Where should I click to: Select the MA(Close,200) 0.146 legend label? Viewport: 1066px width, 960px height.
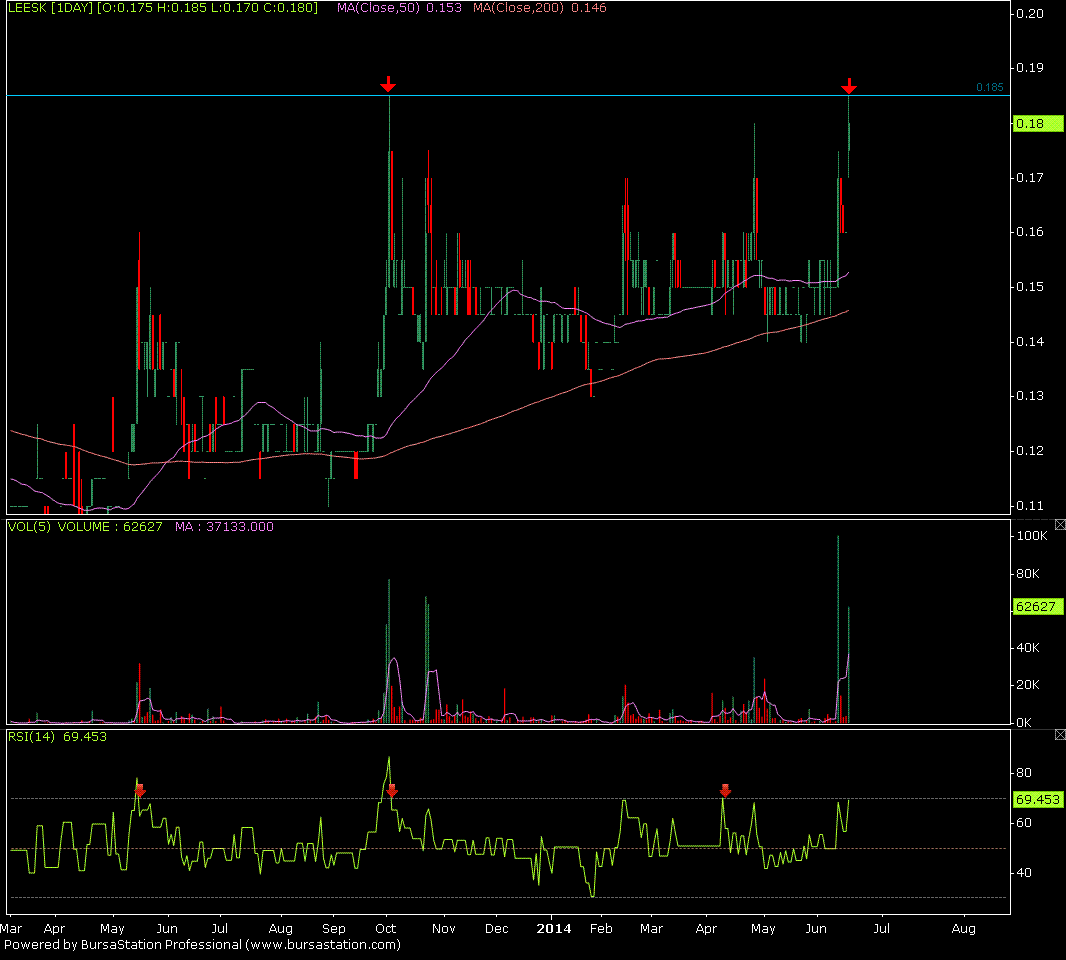point(540,8)
